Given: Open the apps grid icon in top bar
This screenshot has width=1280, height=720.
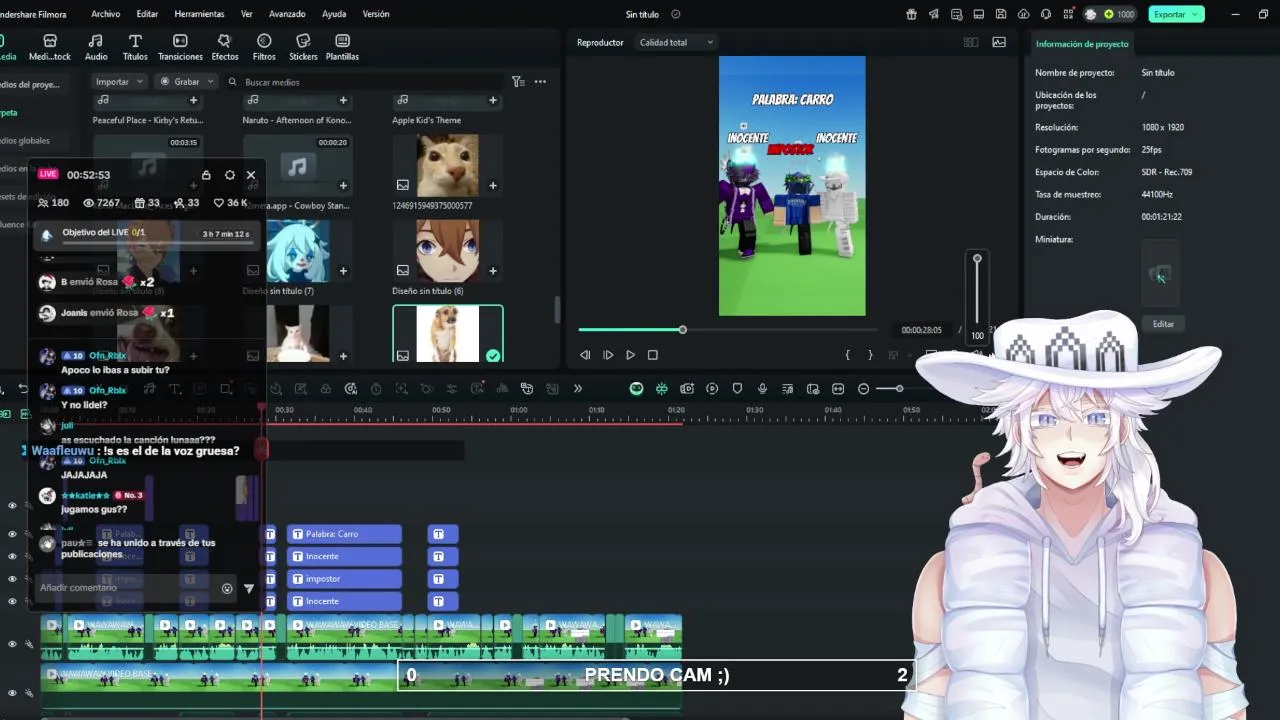Looking at the screenshot, I should coord(1068,14).
